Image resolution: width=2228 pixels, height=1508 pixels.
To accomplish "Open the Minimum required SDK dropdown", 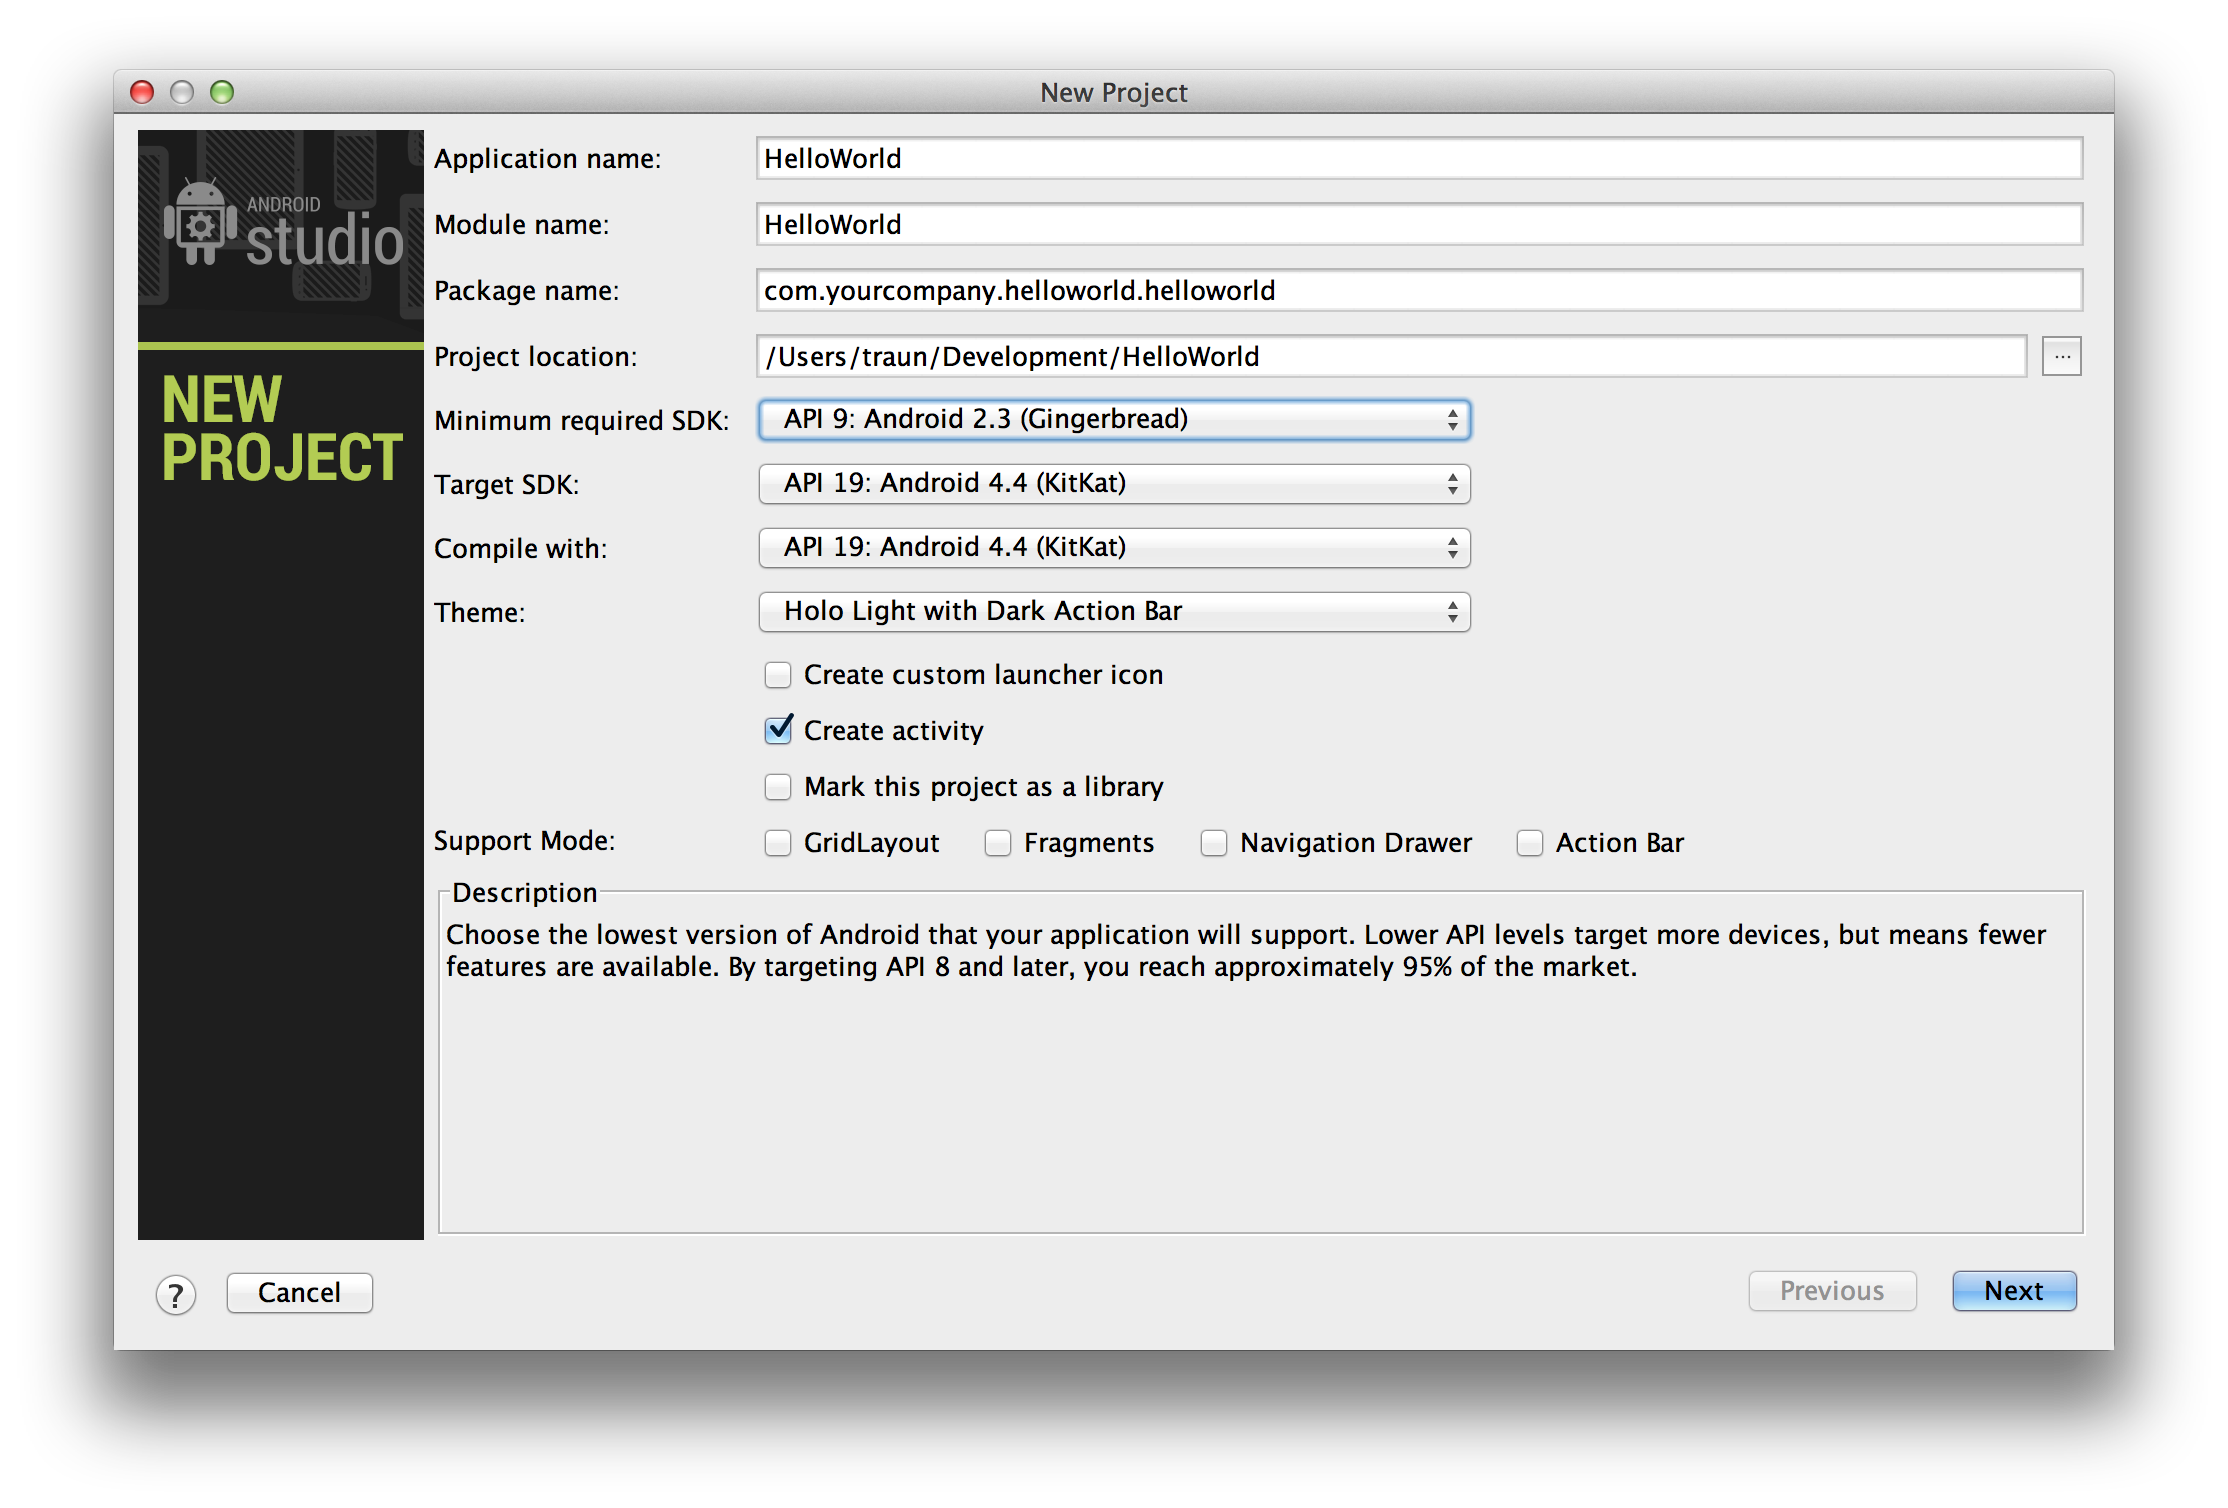I will (1114, 420).
